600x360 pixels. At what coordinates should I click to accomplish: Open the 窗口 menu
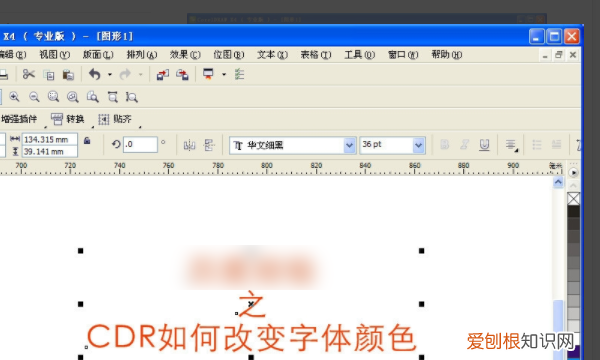[403, 55]
